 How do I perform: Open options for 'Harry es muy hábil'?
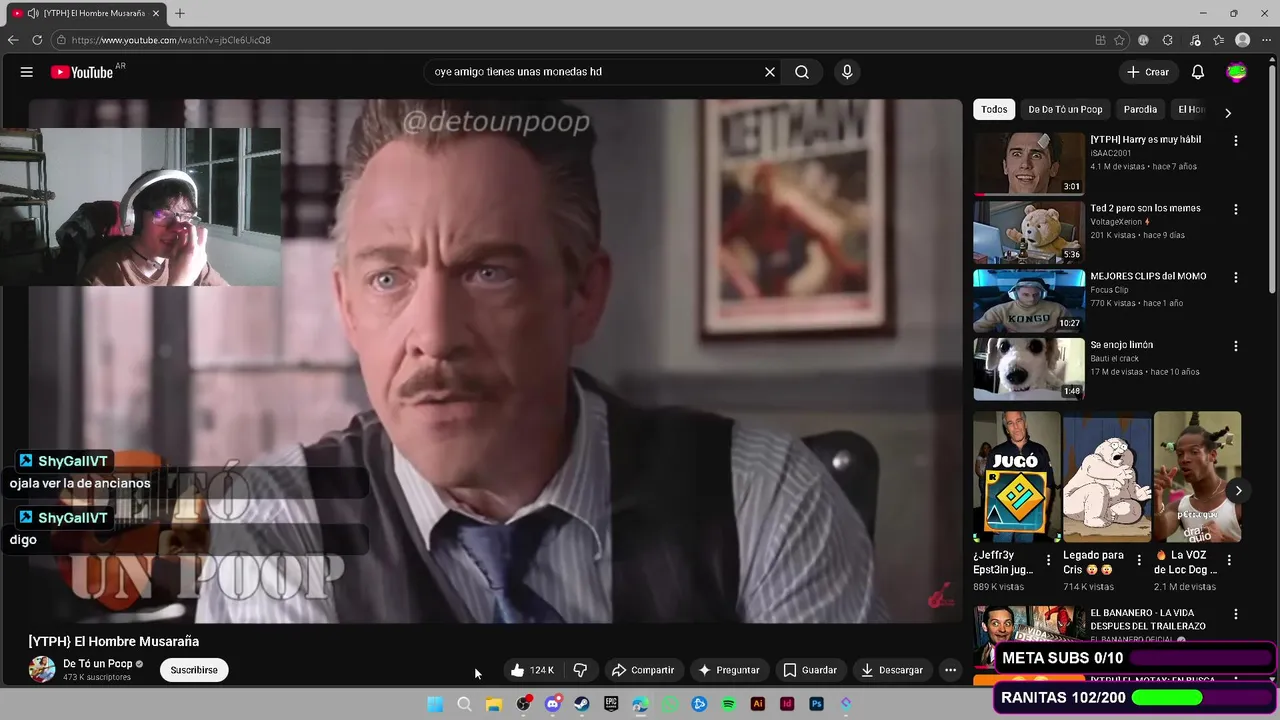pos(1236,141)
